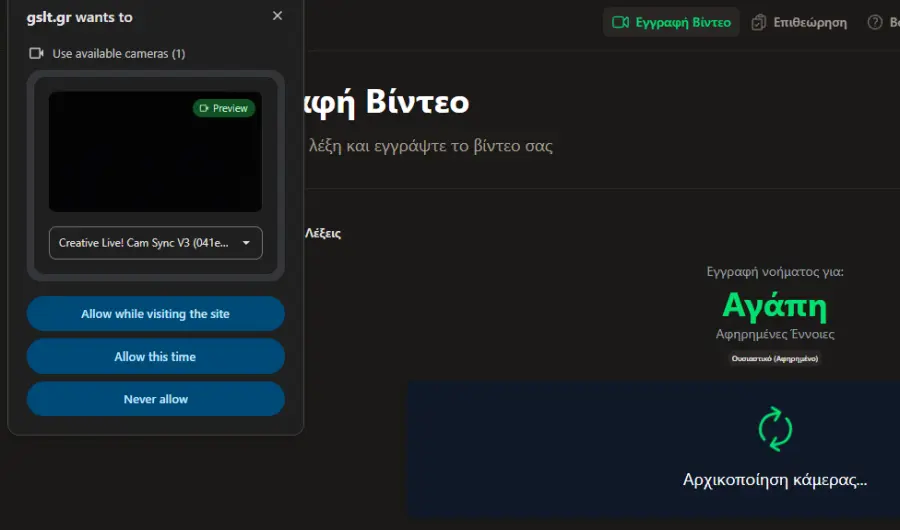Close the gslt.gr permission prompt
Image resolution: width=900 pixels, height=530 pixels.
pos(277,16)
